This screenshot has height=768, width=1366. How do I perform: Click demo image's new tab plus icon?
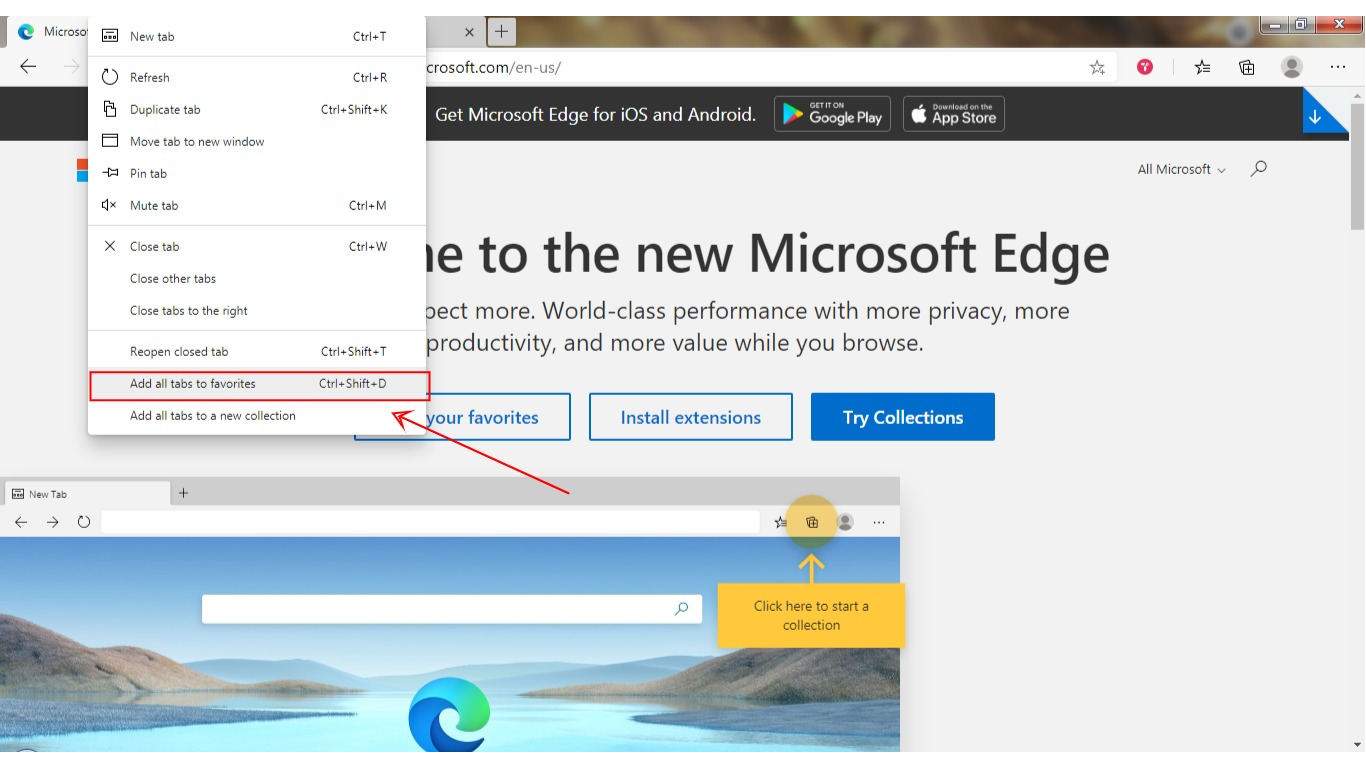(x=183, y=493)
